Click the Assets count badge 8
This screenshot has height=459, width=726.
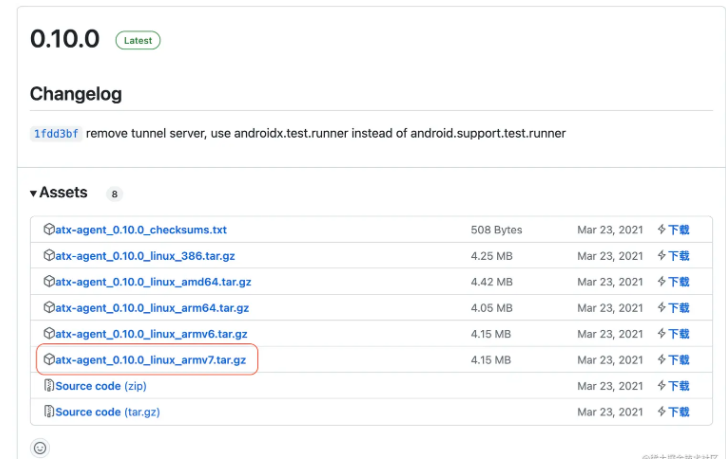coord(114,194)
